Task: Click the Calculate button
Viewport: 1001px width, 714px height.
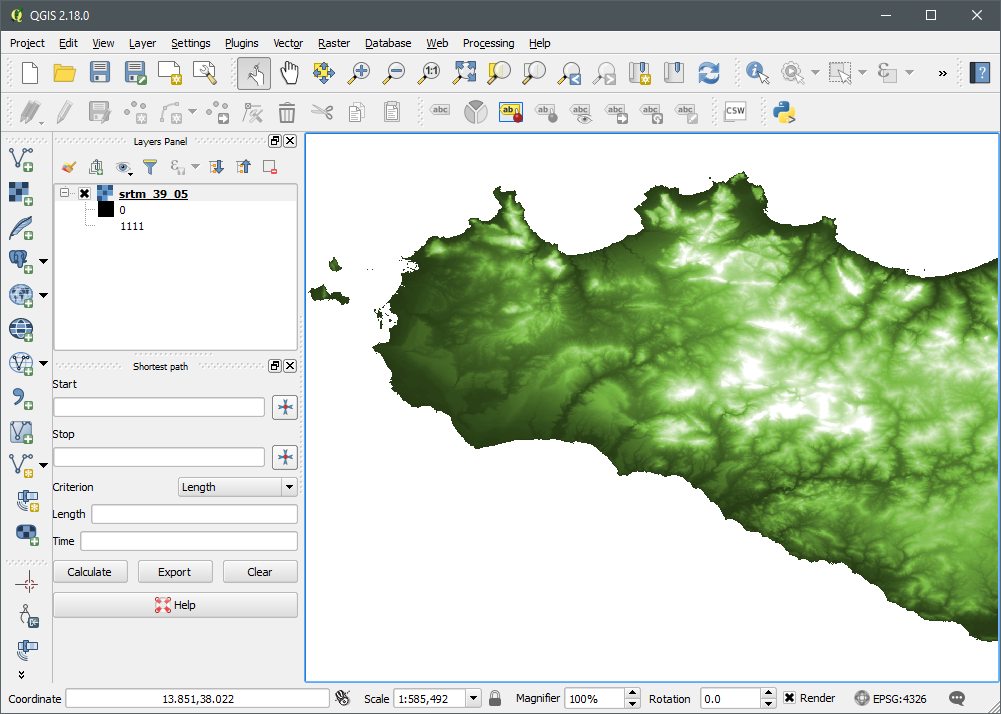Action: click(89, 572)
